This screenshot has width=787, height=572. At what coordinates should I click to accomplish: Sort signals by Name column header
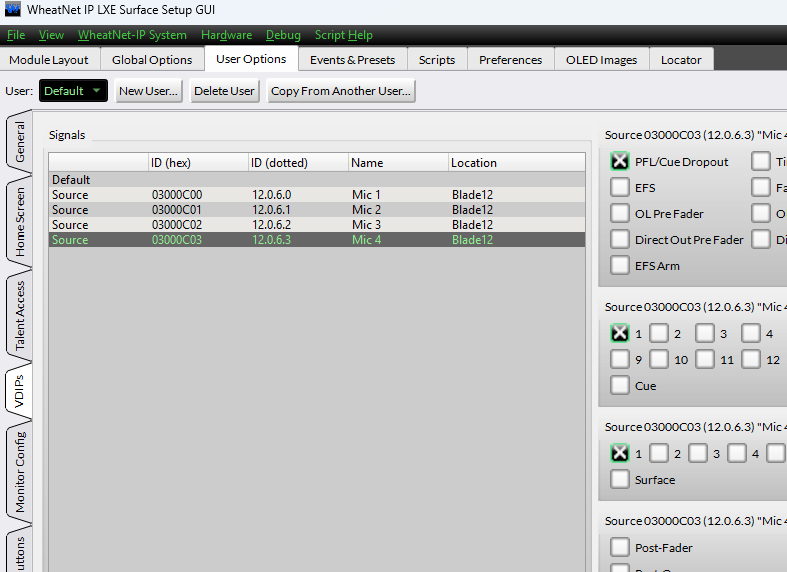398,163
